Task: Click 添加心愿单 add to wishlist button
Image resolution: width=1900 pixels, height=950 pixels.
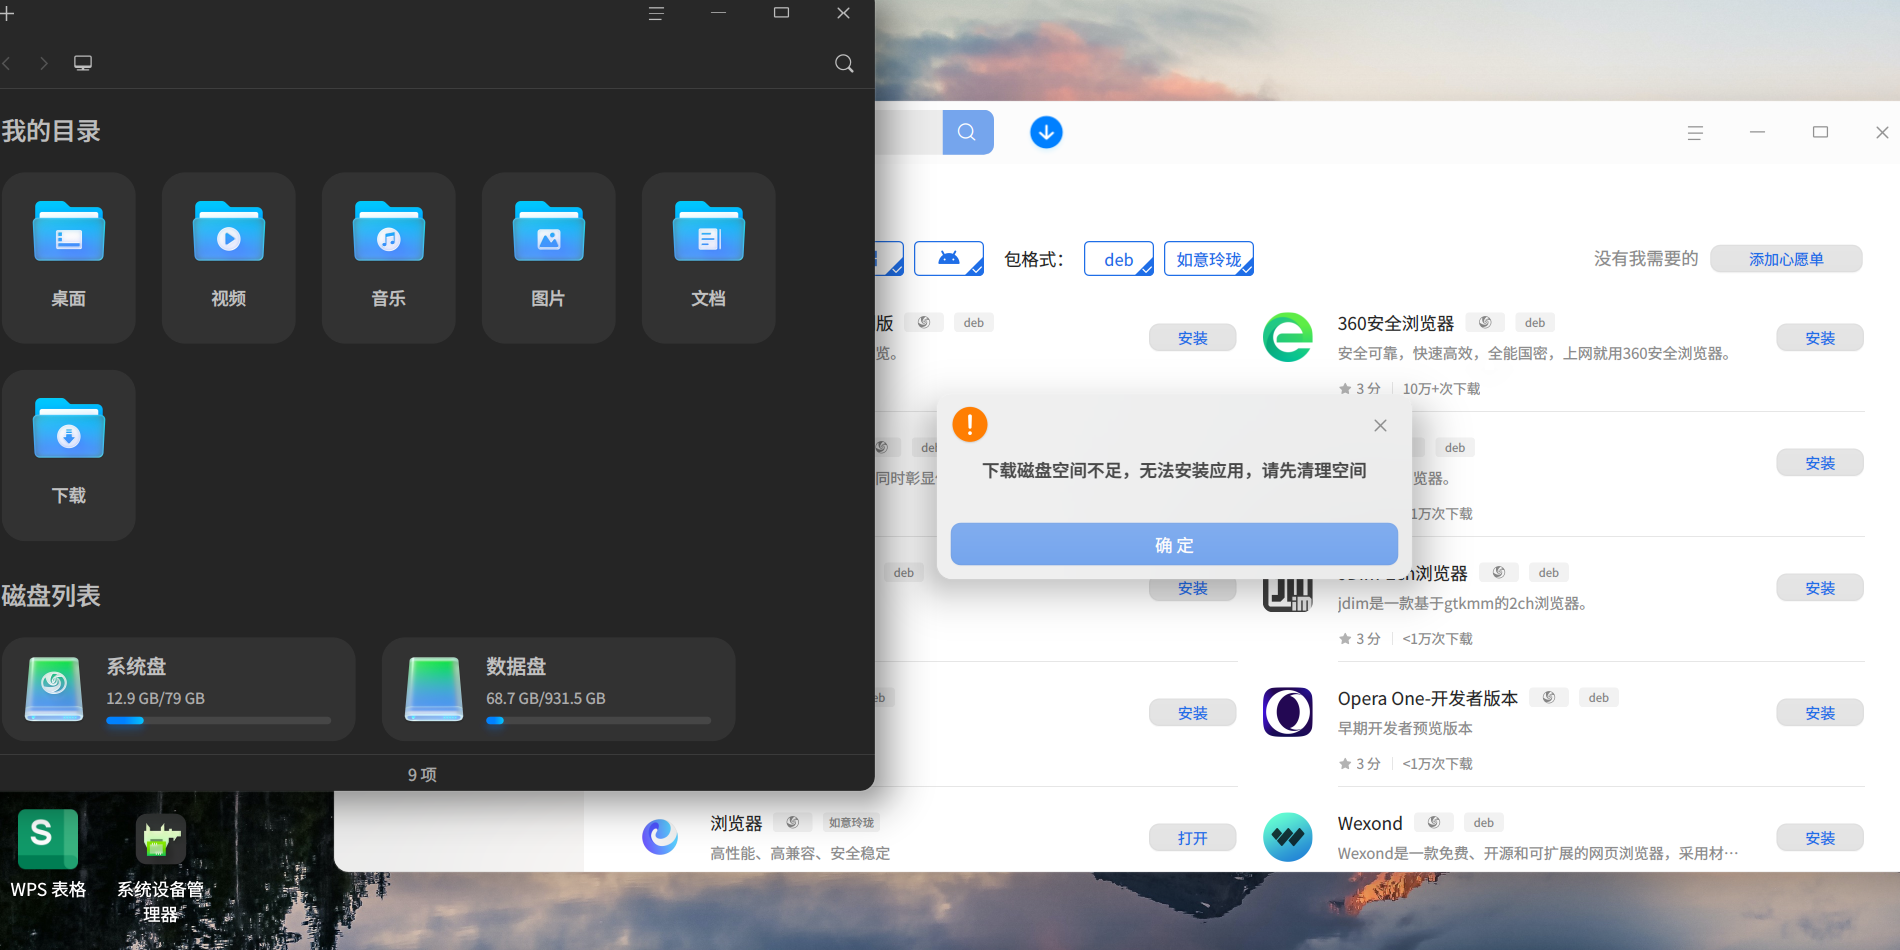Action: click(1786, 259)
